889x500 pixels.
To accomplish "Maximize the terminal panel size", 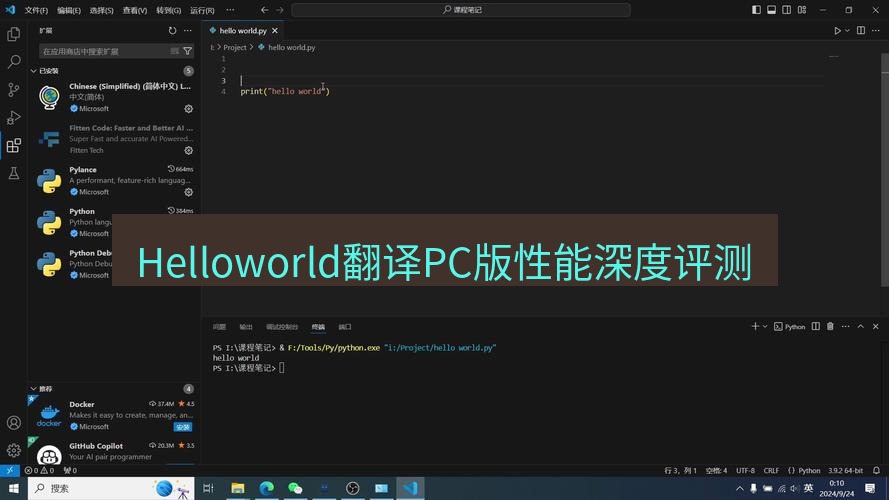I will 861,327.
